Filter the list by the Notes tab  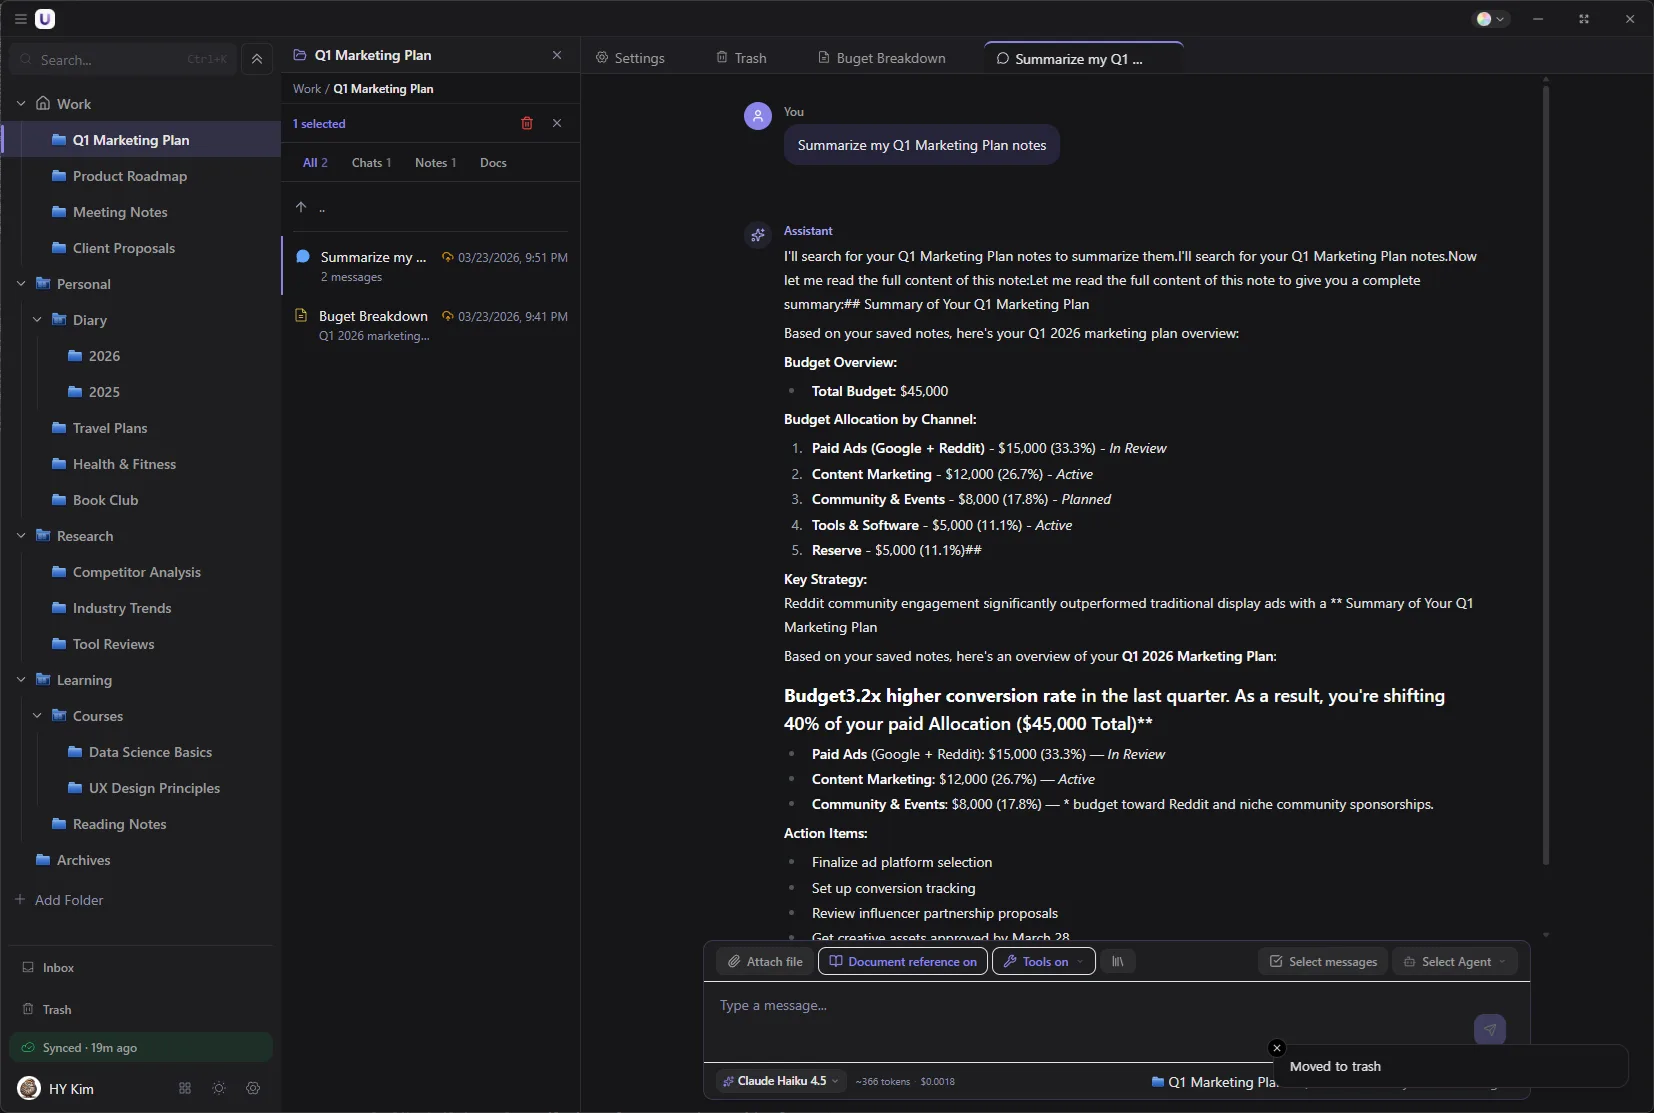coord(435,162)
